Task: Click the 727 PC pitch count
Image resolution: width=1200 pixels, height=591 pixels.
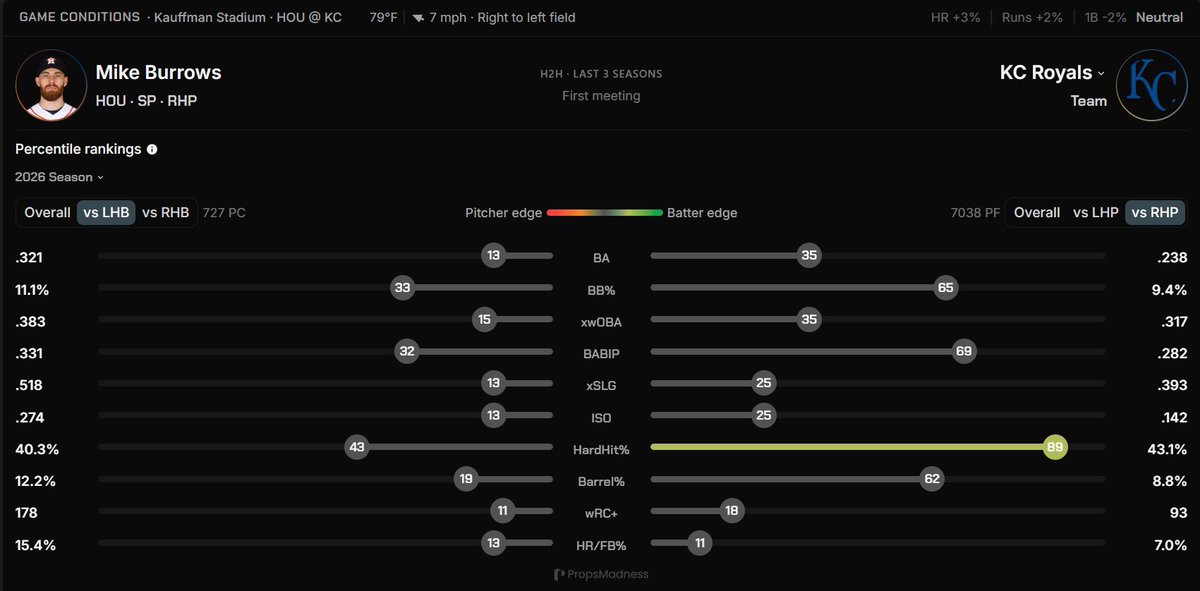Action: [x=224, y=213]
